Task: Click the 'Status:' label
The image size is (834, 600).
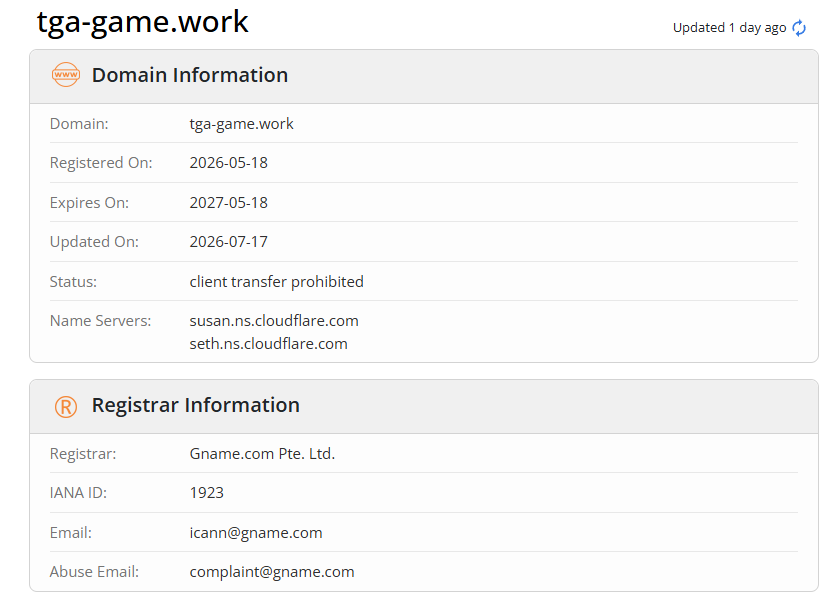Action: click(x=73, y=282)
